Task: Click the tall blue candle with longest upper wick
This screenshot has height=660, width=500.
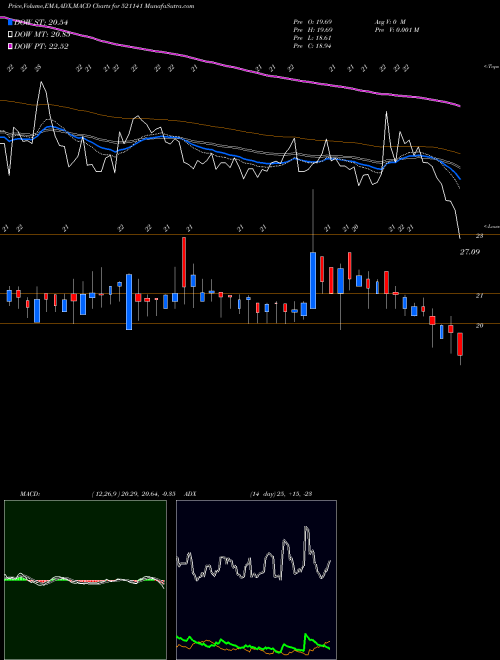Action: (x=313, y=280)
